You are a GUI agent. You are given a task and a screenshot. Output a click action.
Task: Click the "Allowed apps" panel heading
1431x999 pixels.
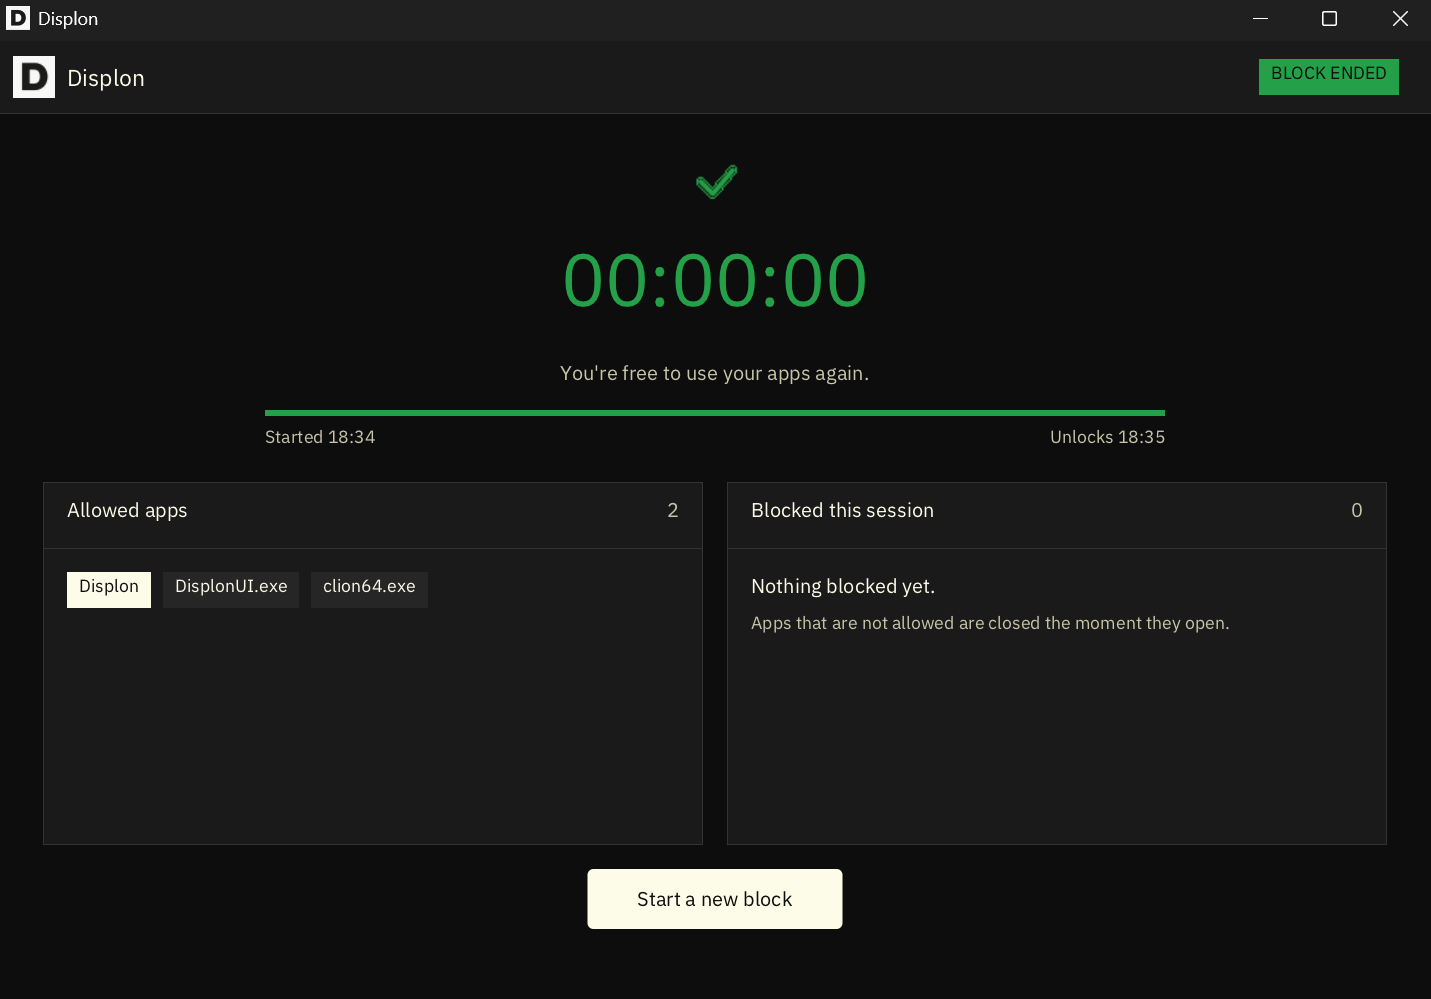point(127,511)
